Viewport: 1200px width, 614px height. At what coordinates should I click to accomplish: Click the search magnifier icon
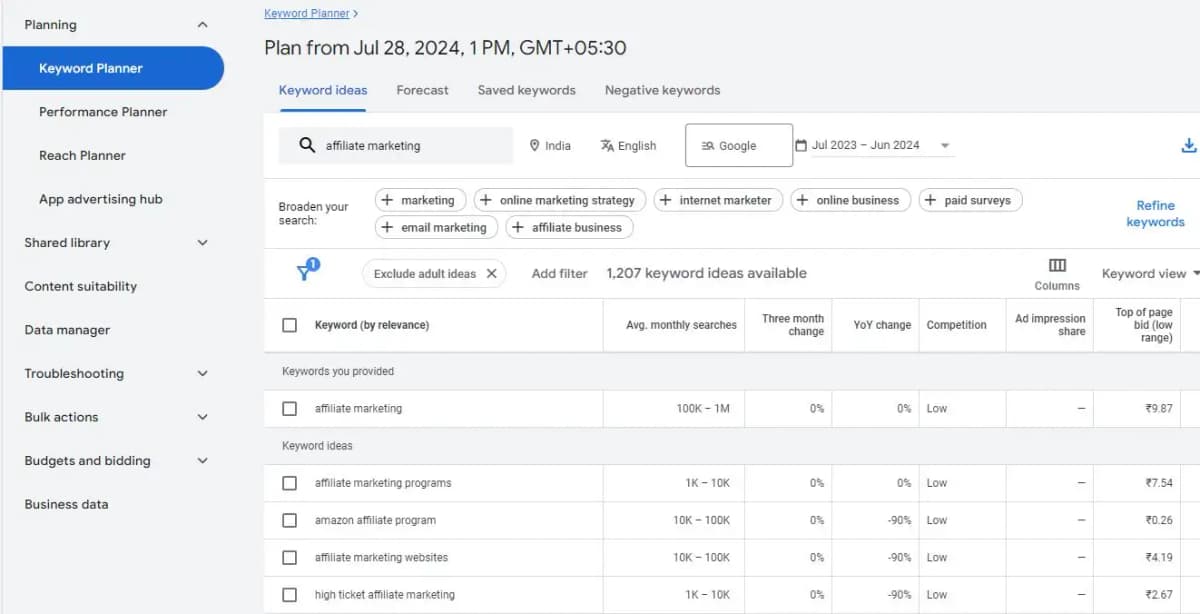307,145
